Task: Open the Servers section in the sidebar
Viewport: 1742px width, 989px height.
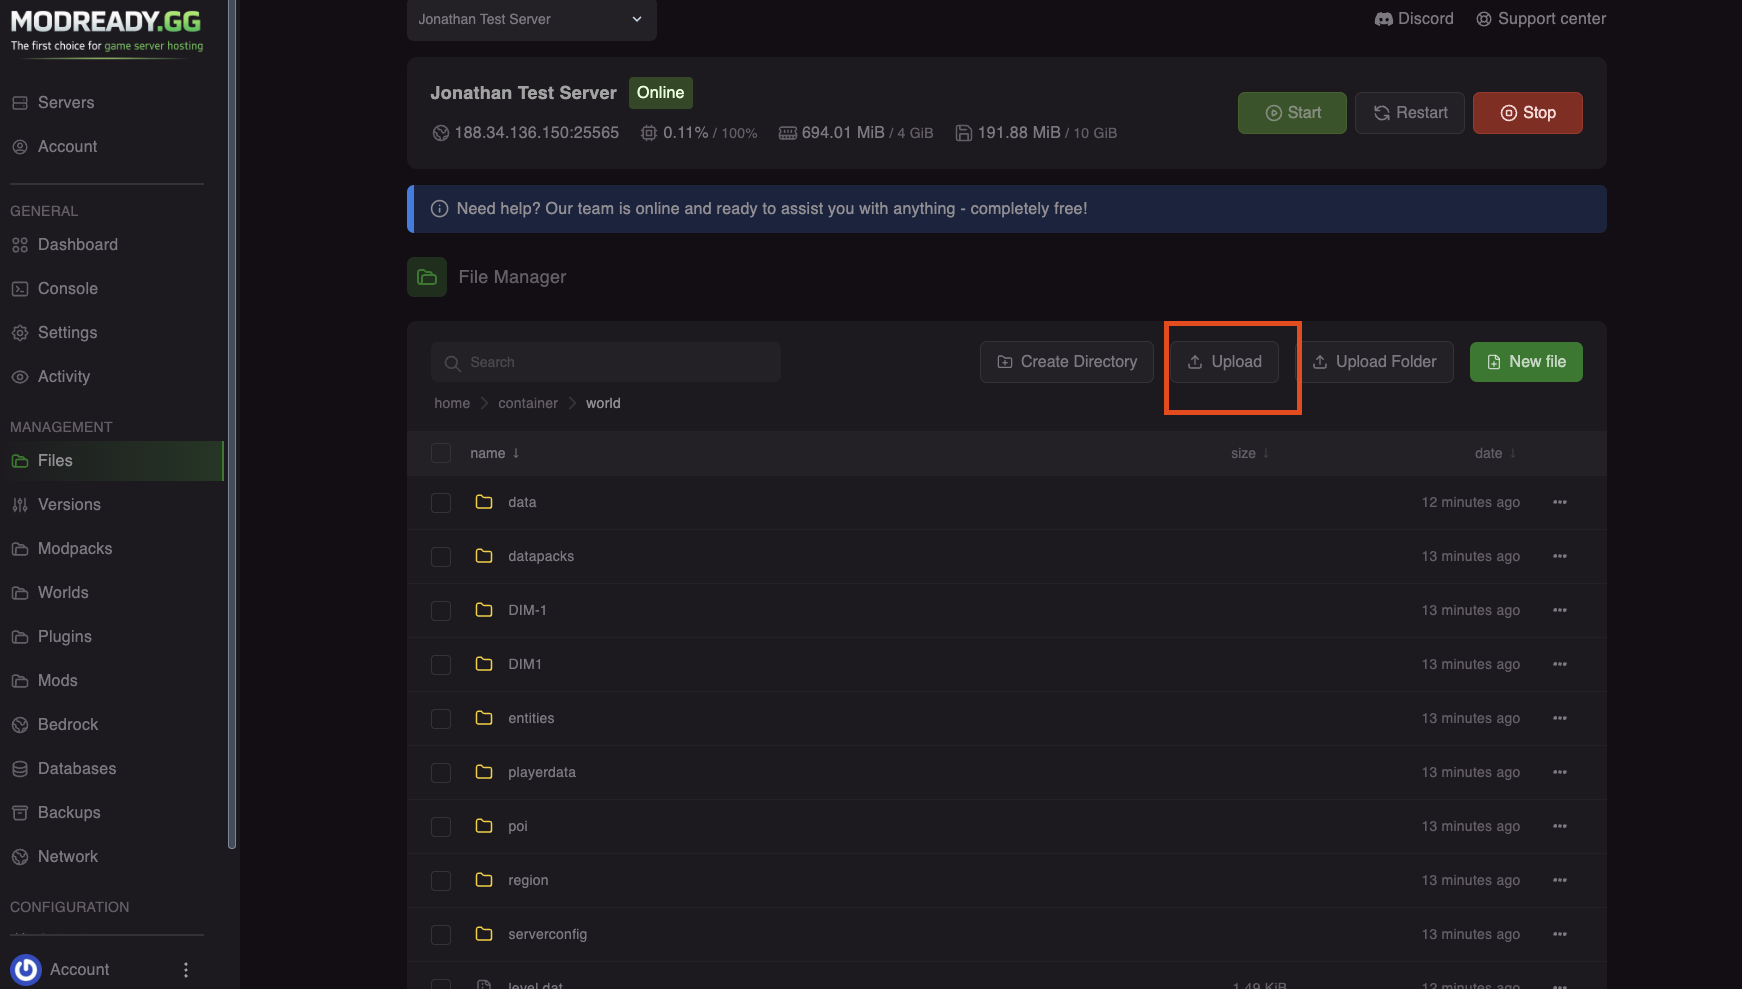Action: click(x=65, y=102)
